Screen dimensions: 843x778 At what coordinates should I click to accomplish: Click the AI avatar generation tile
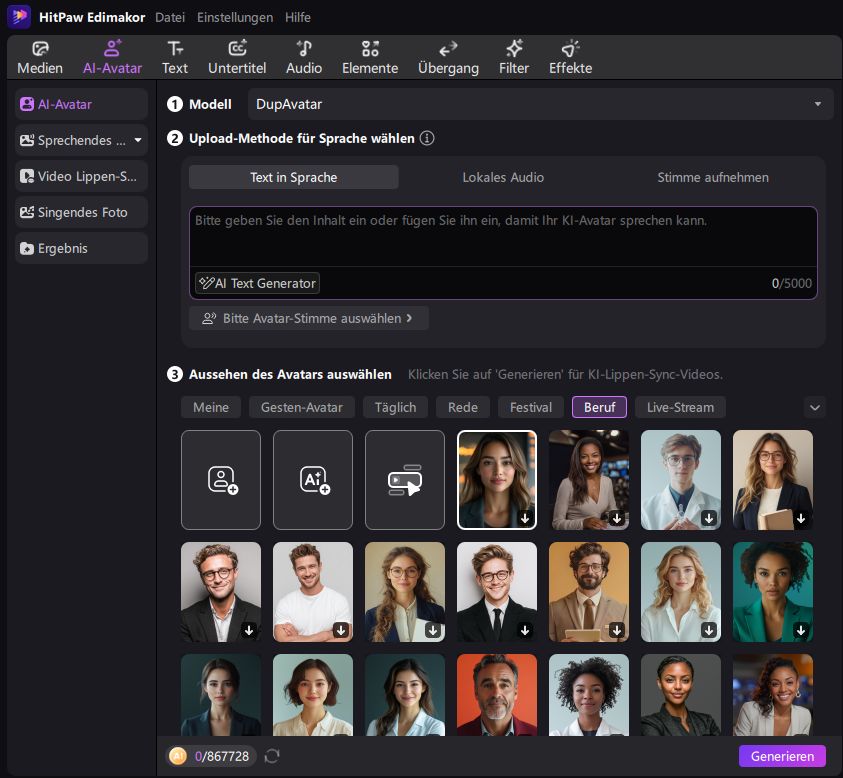313,480
